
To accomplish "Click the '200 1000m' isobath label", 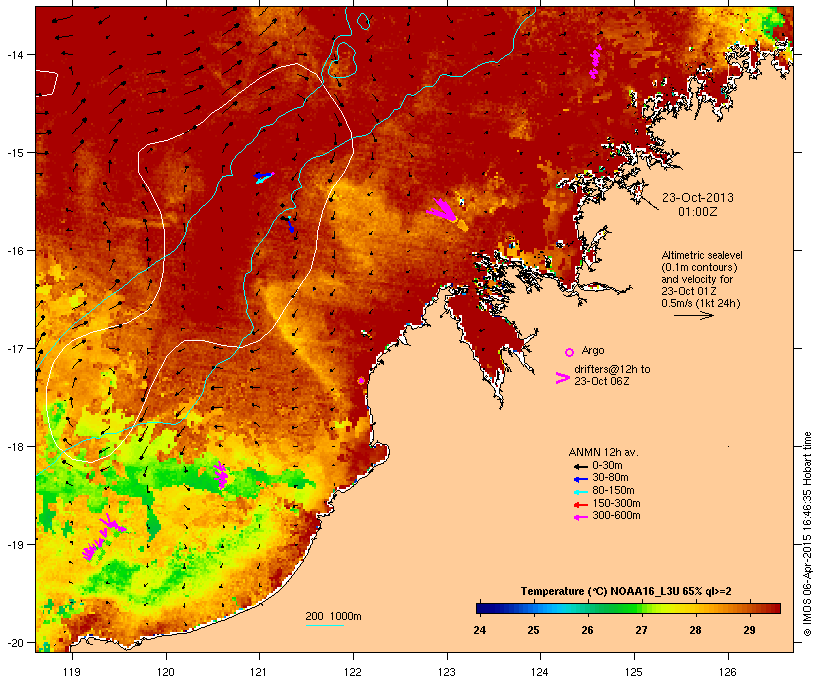I will [333, 616].
